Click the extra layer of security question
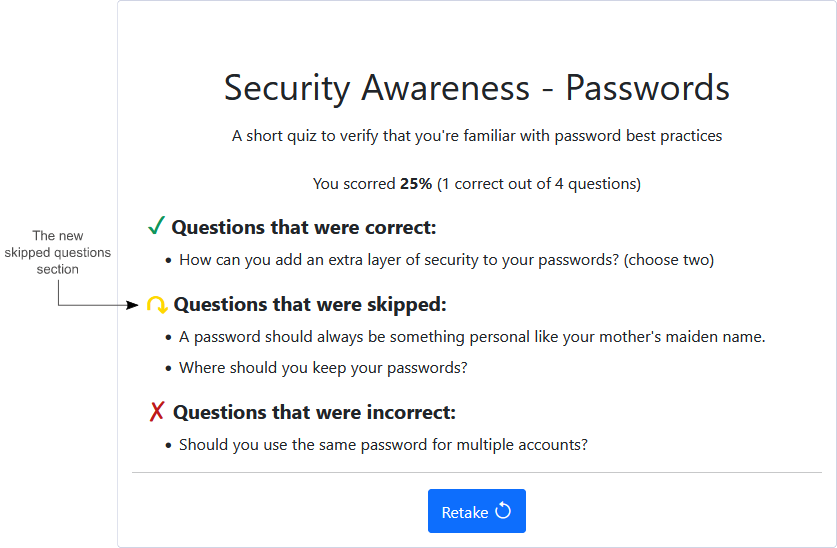Screen dimensions: 837x548 446,260
